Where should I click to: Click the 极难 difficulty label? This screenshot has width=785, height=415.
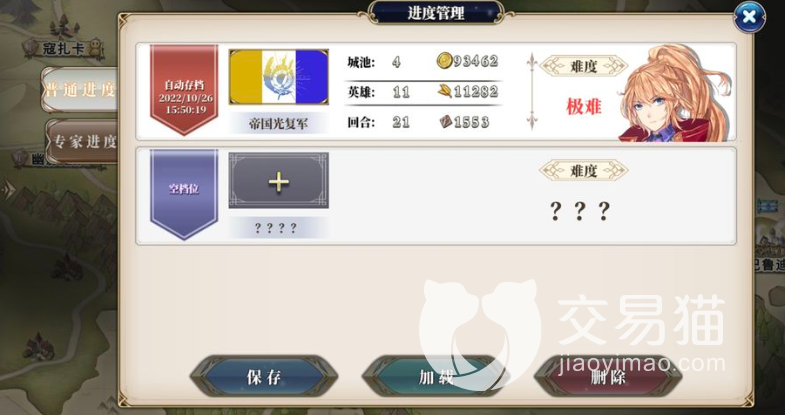(584, 107)
